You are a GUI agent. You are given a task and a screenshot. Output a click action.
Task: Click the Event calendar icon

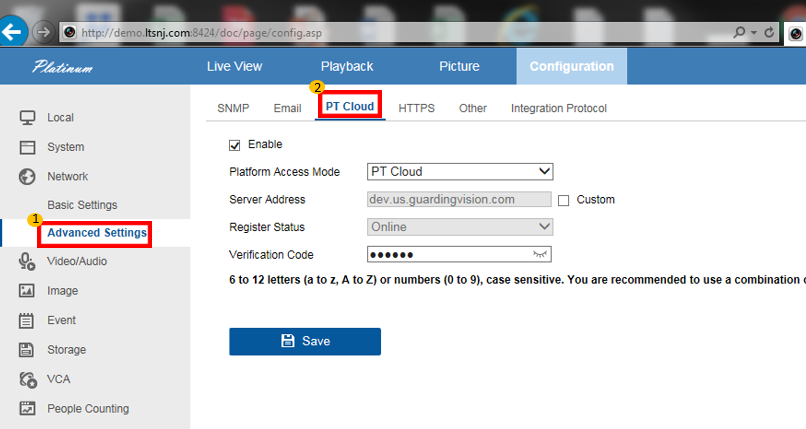click(x=28, y=321)
